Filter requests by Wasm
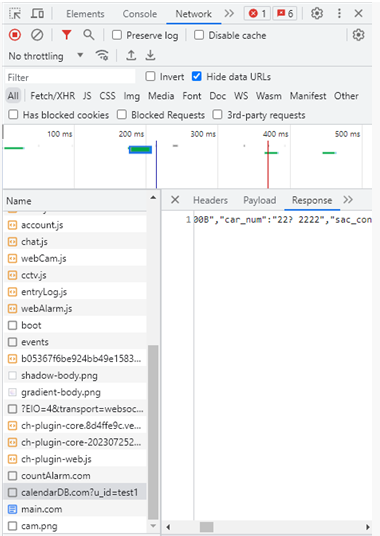Screen dimensions: 380x536 [x=269, y=96]
